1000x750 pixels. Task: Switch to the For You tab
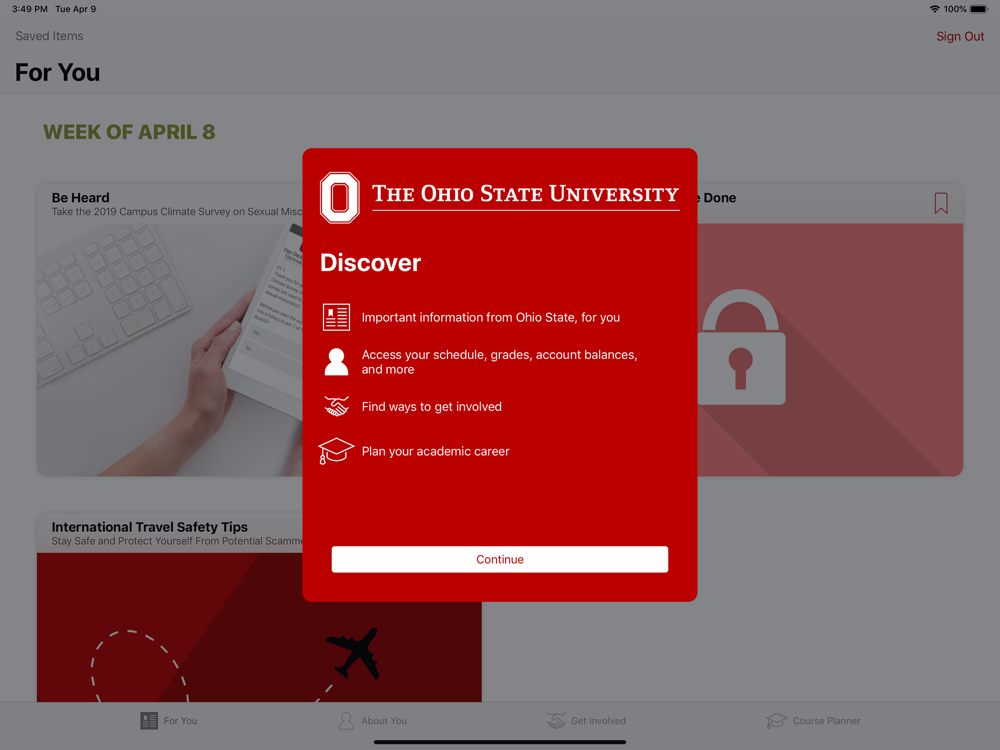pos(169,721)
